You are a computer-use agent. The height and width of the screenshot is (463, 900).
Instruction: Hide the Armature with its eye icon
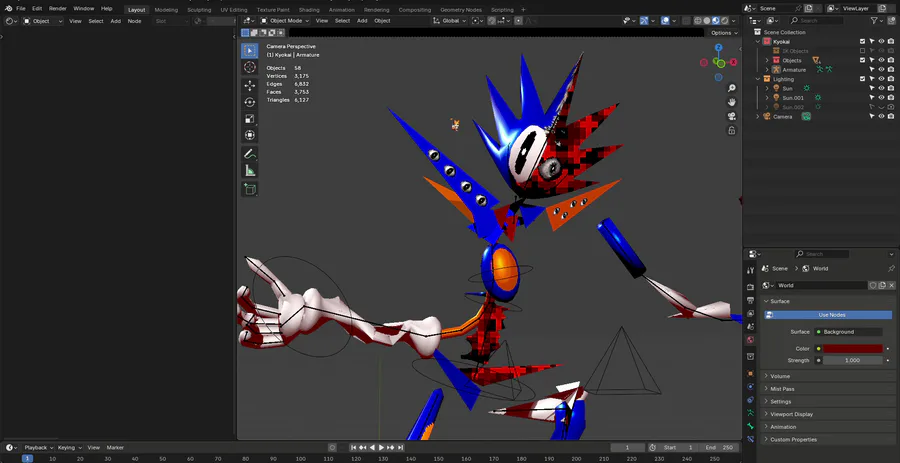click(x=881, y=70)
